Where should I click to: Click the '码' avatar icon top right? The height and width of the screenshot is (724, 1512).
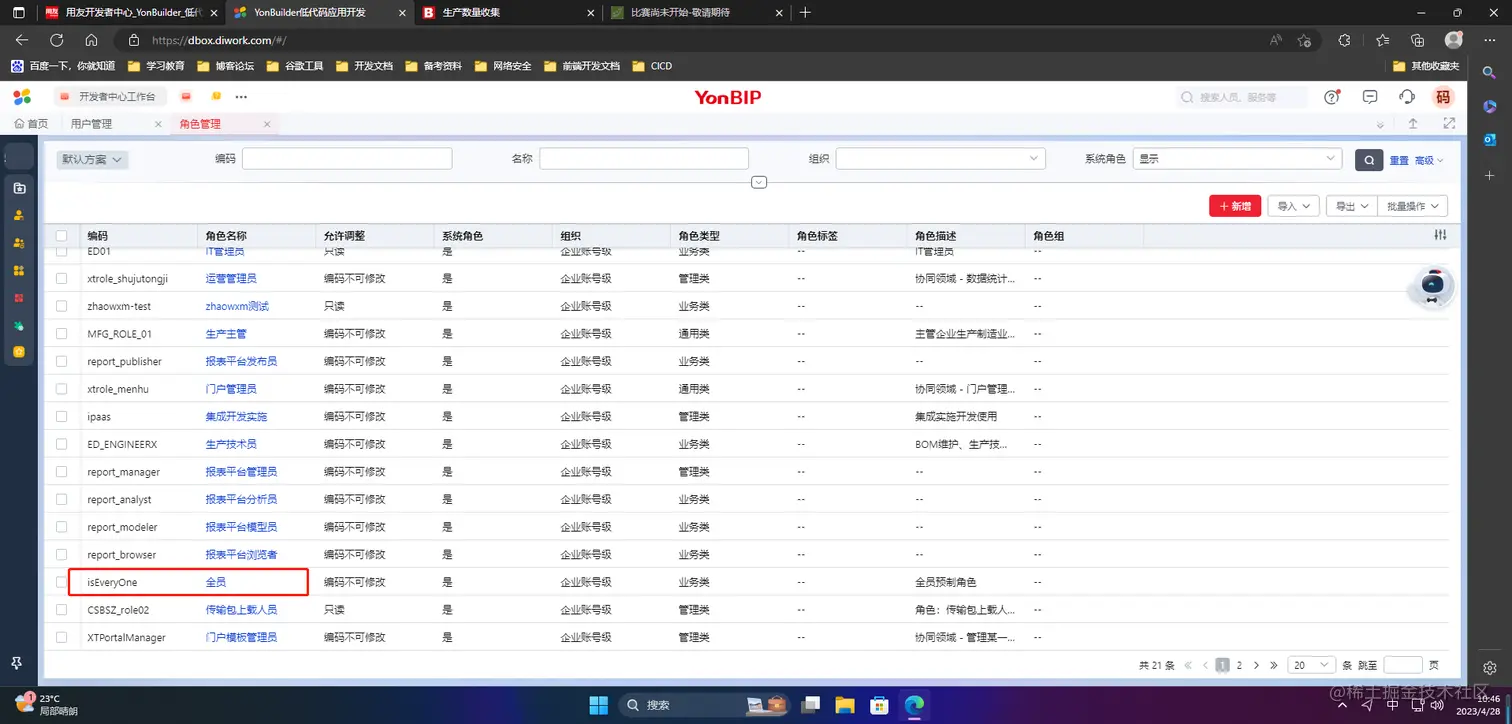[1443, 96]
